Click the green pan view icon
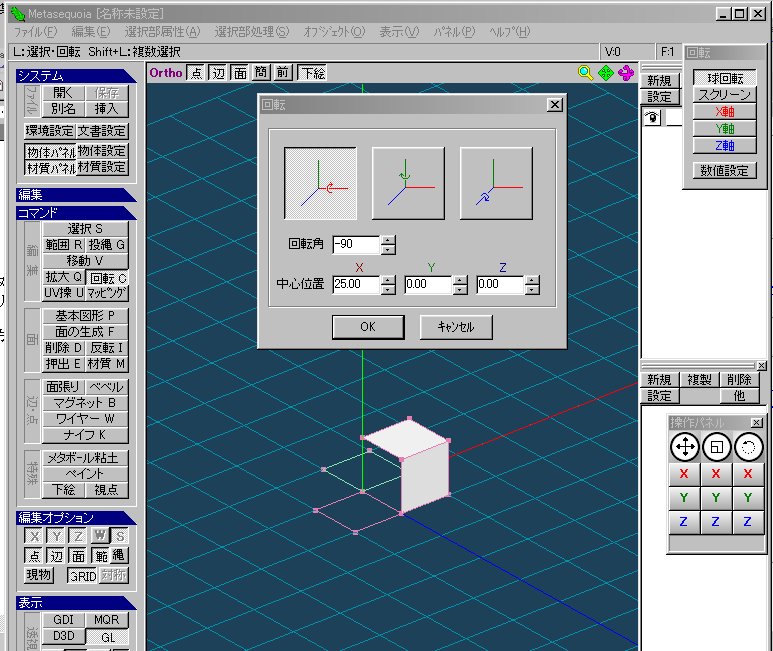Viewport: 773px width, 651px height. point(605,73)
